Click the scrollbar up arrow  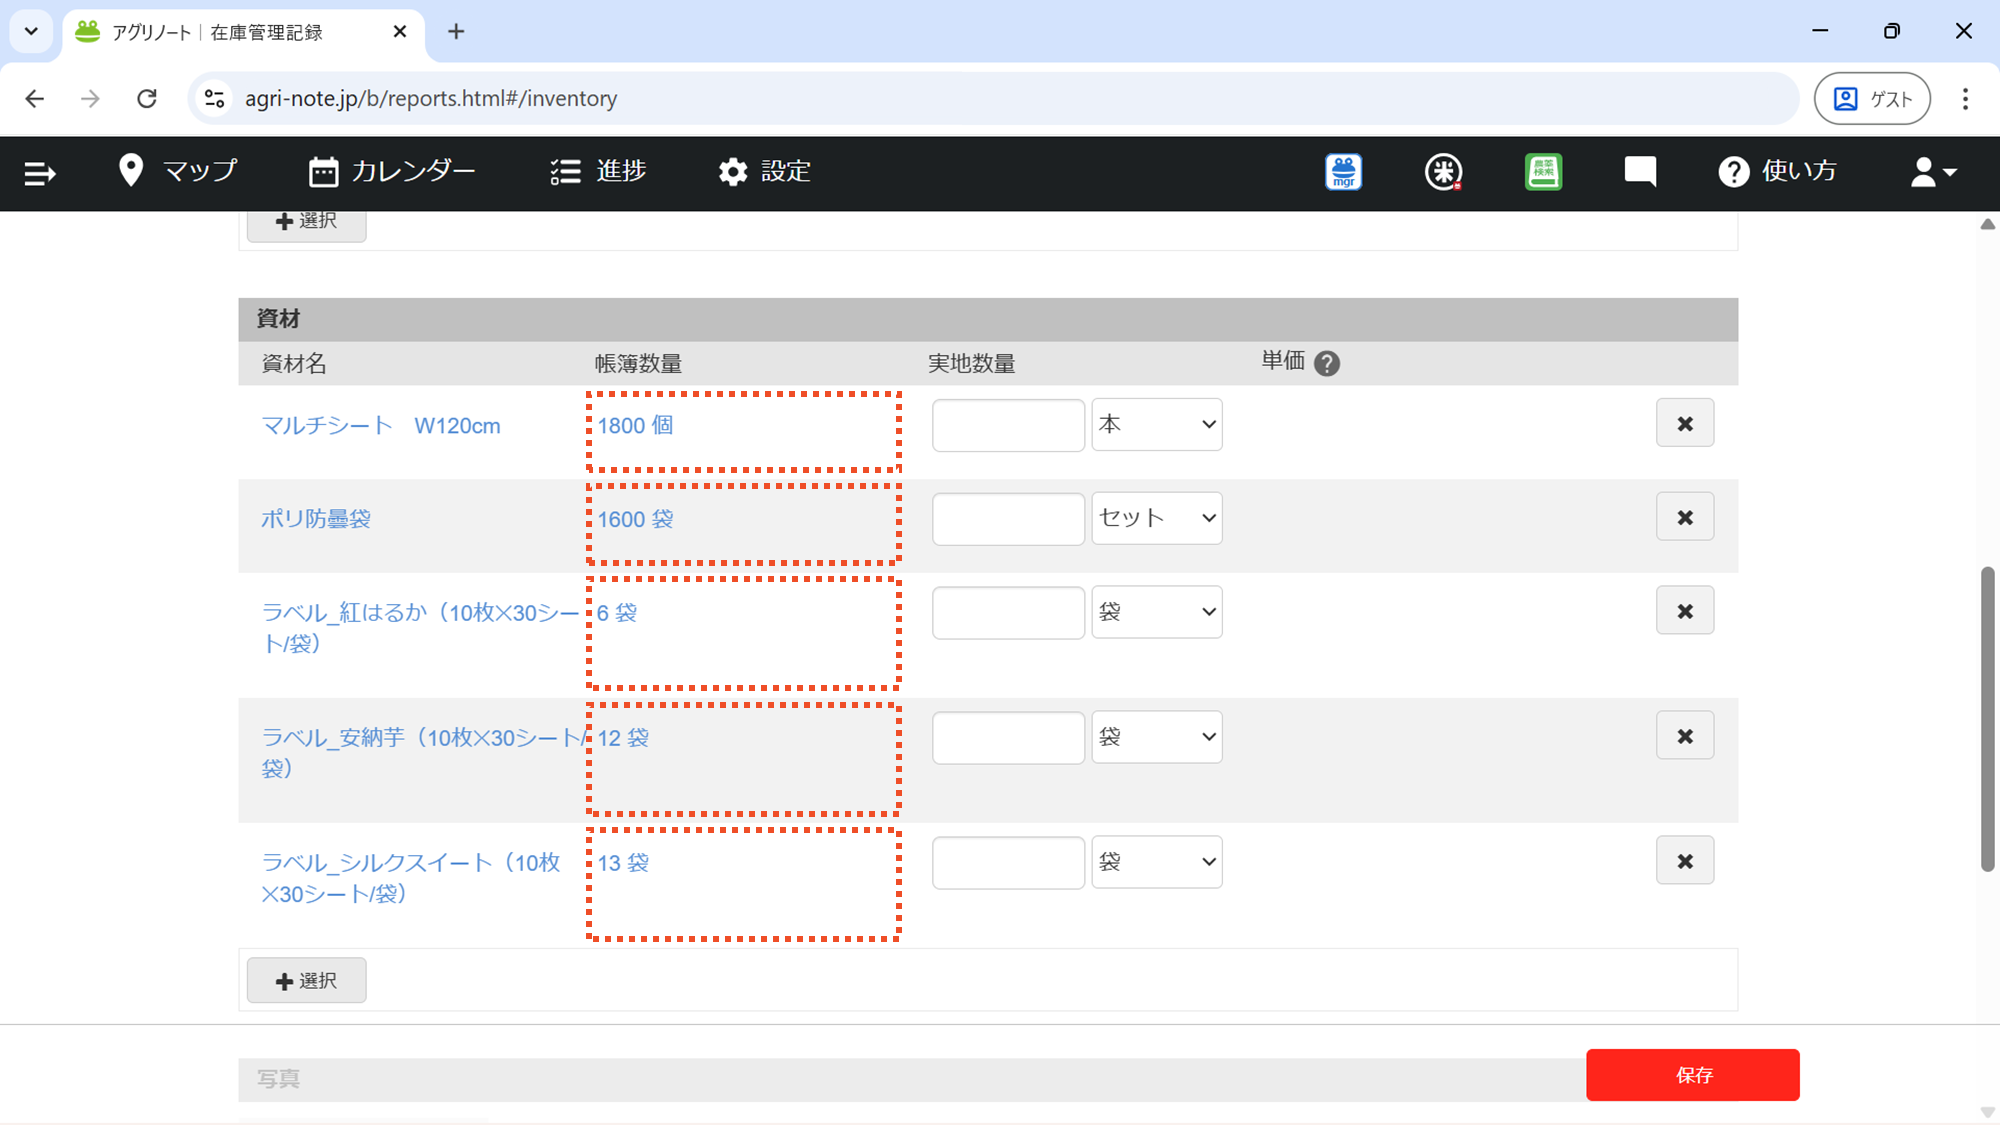1988,224
